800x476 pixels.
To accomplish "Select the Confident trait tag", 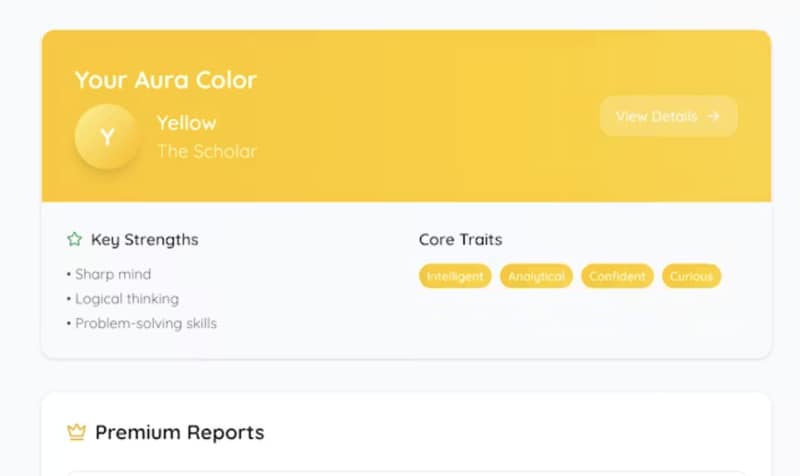I will [x=617, y=276].
